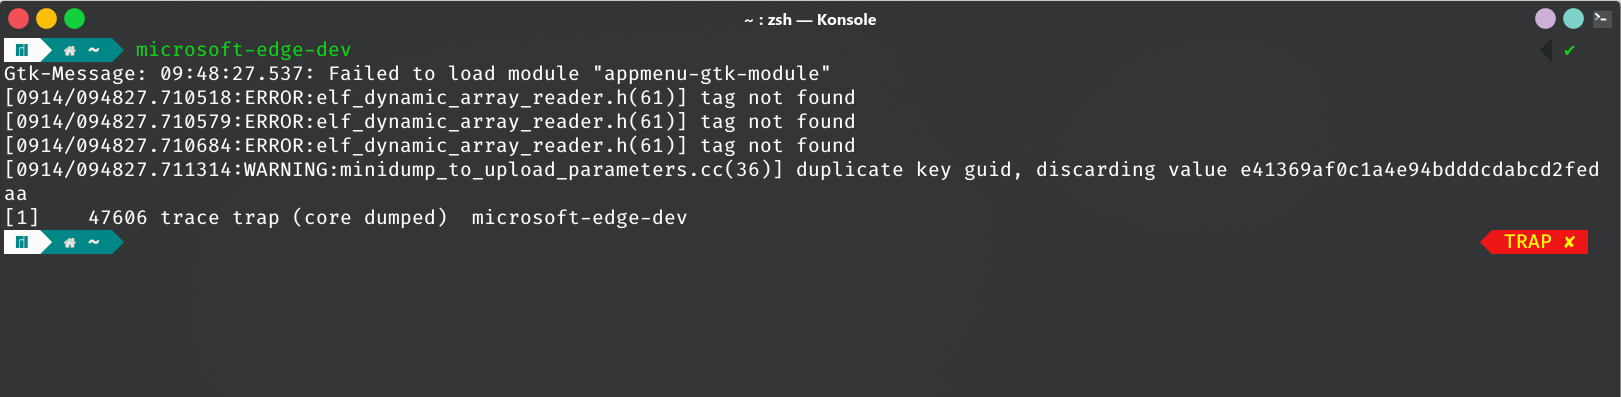The image size is (1621, 397).
Task: Click the dark arrow beside the green checkmark
Action: (1546, 50)
